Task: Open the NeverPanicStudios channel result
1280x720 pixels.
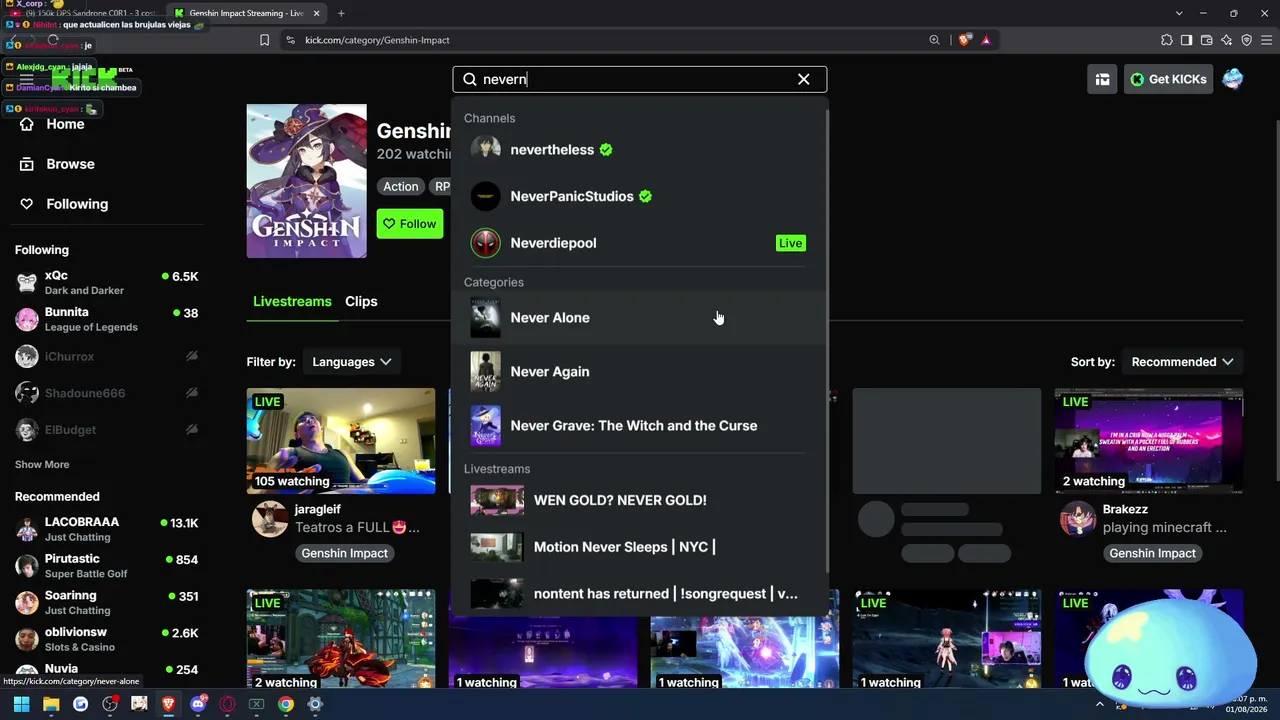Action: click(639, 196)
